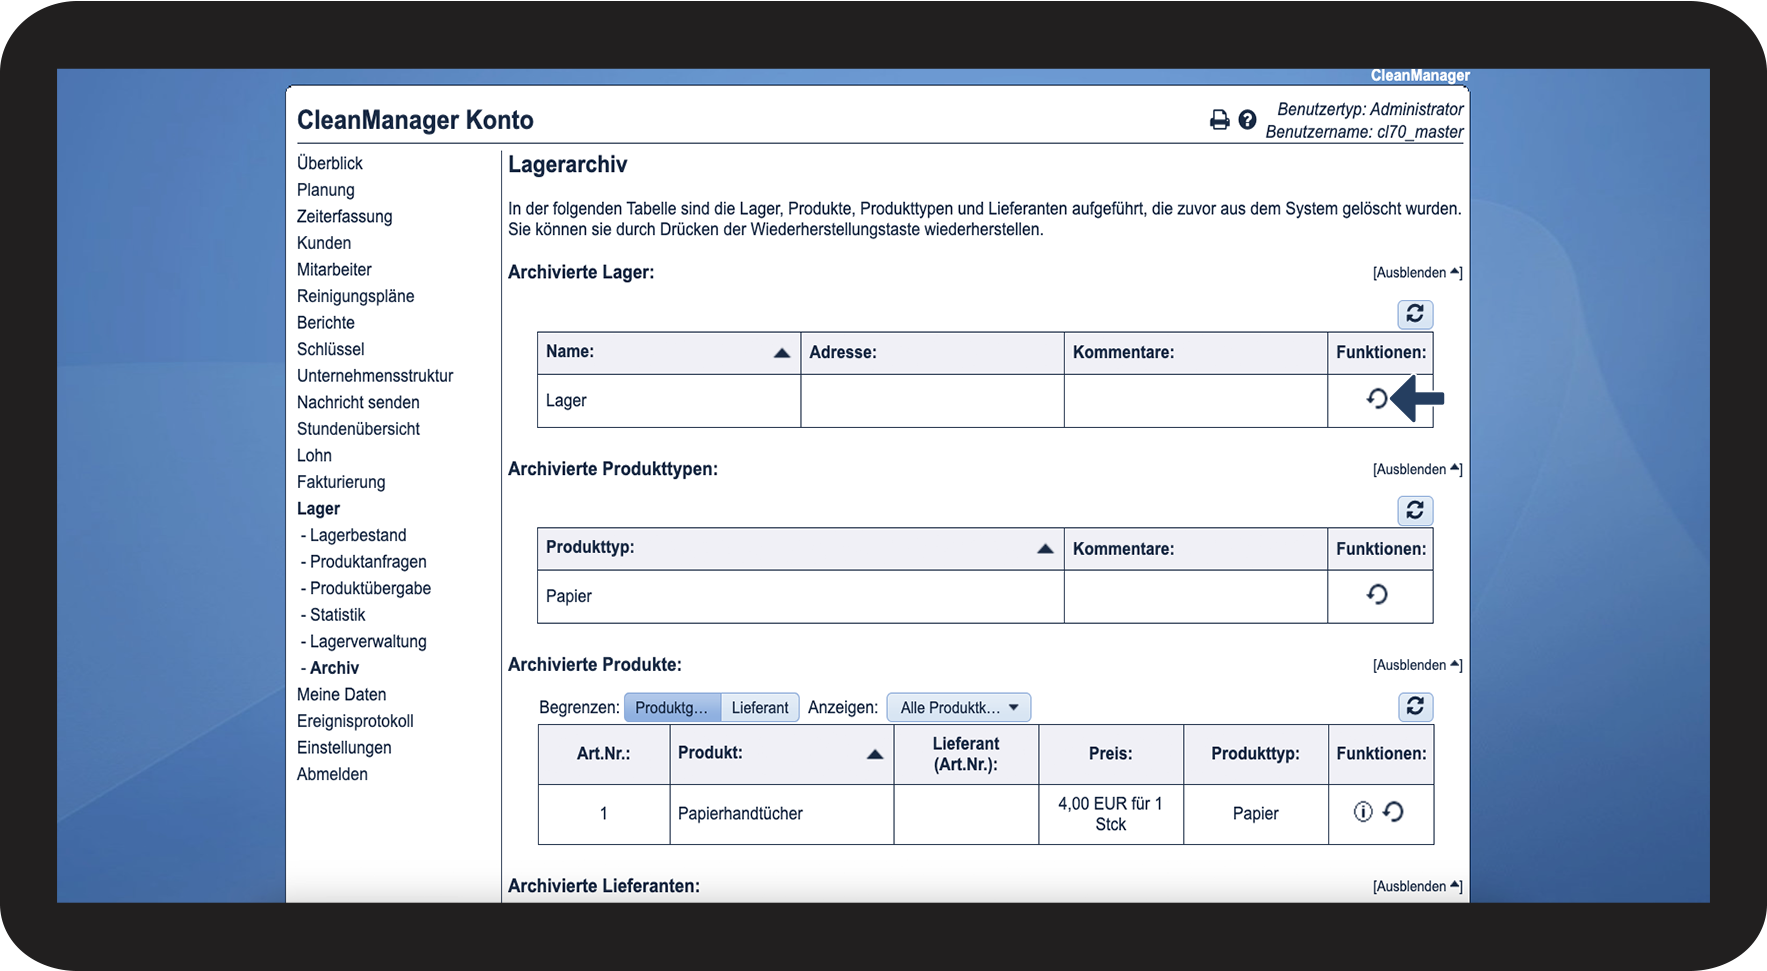Click the 4,00 EUR für 1 Stck price
Screen dimensions: 1767x971
click(x=1111, y=814)
